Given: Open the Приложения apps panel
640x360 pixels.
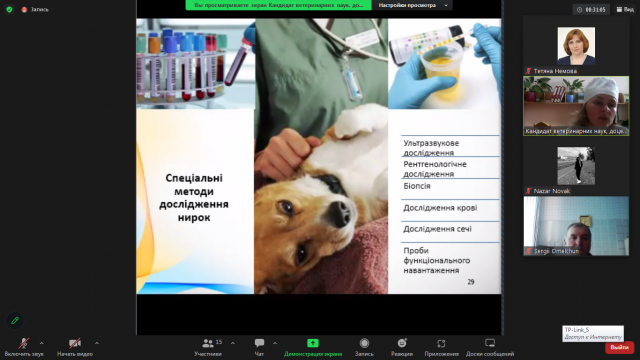Looking at the screenshot, I should pos(441,347).
